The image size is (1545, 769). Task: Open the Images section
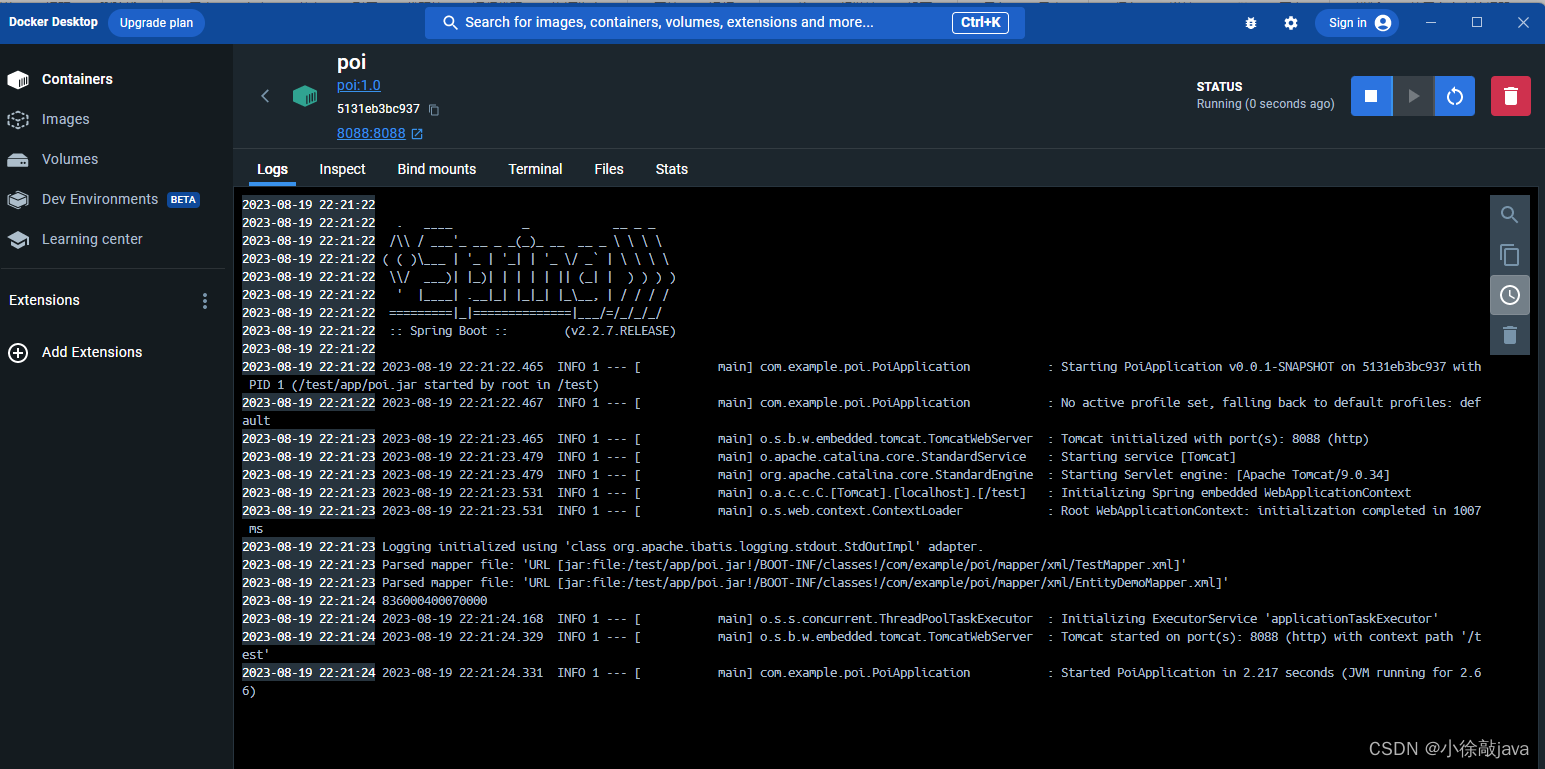65,119
